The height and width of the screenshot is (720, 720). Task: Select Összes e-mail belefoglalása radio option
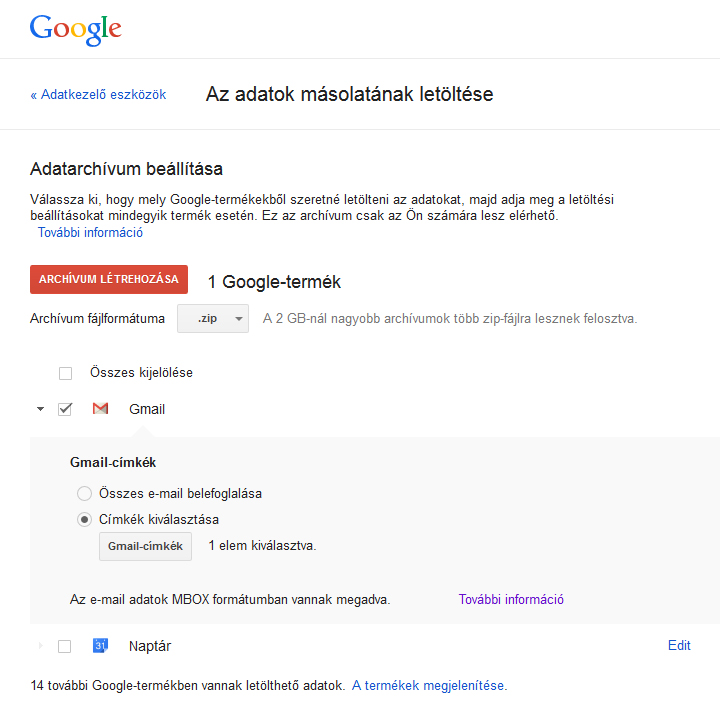click(x=85, y=493)
